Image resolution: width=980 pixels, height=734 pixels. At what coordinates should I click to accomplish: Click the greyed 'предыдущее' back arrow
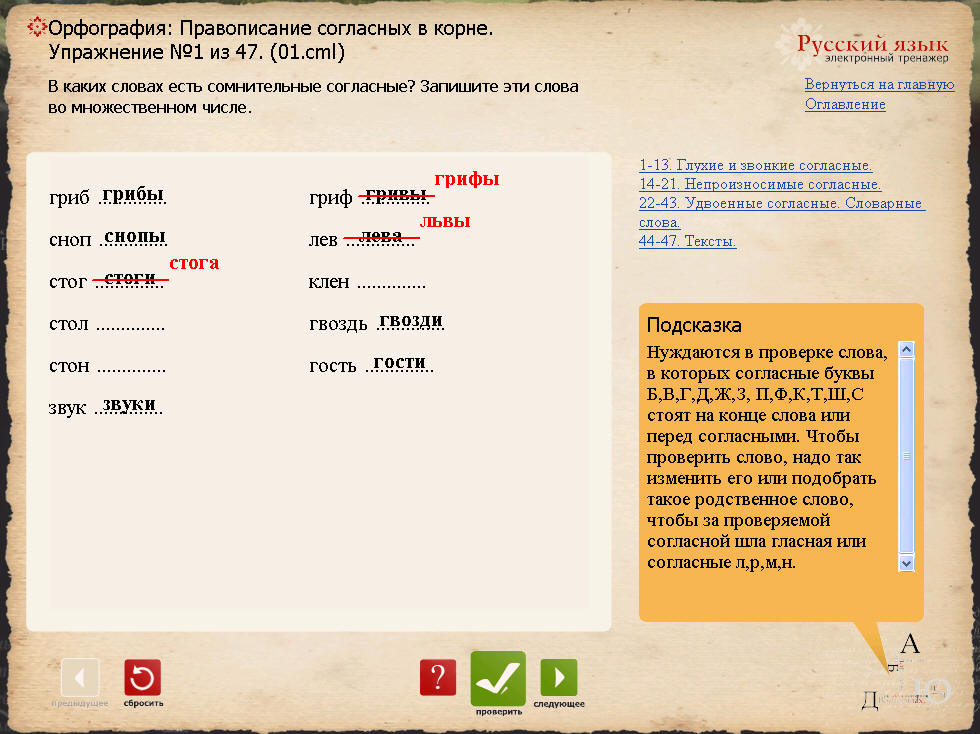[80, 678]
